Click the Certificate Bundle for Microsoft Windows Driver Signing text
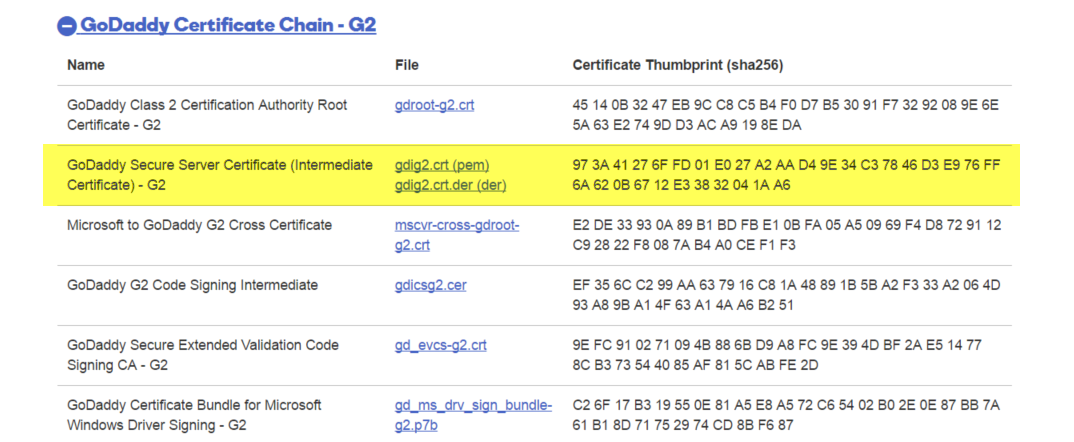 (x=195, y=415)
